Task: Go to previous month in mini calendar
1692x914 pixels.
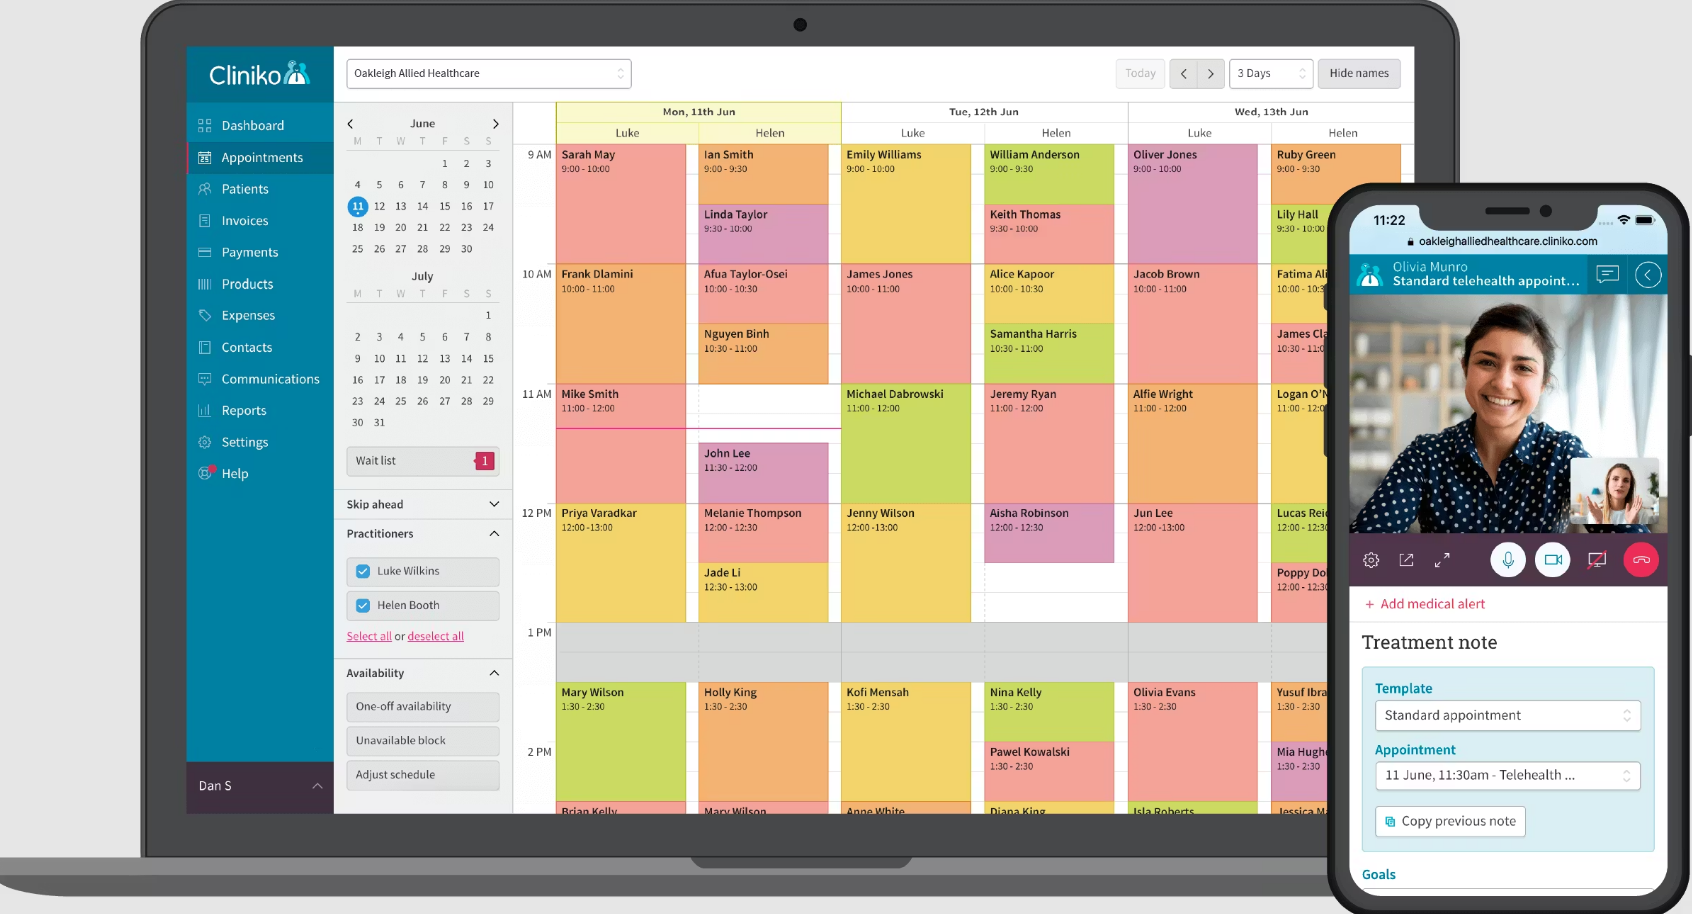Action: [350, 124]
